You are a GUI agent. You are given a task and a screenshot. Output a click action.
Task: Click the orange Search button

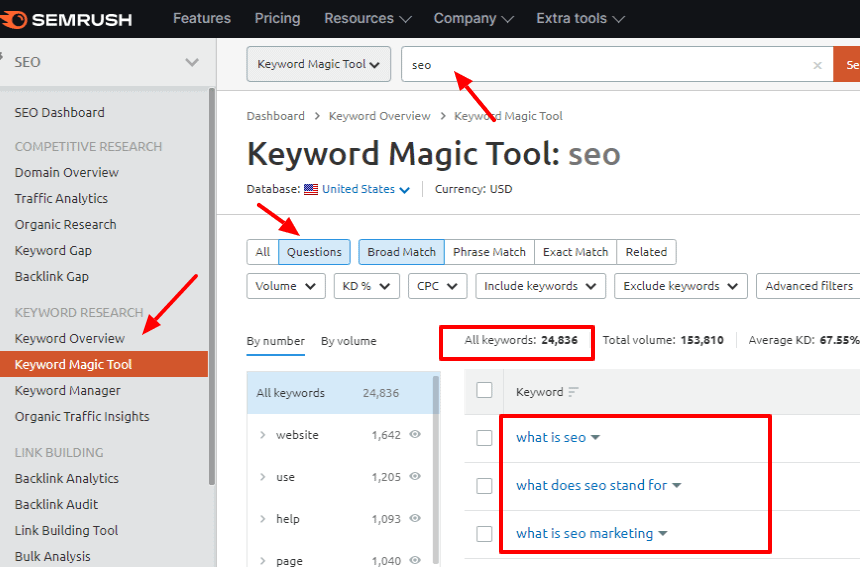847,64
